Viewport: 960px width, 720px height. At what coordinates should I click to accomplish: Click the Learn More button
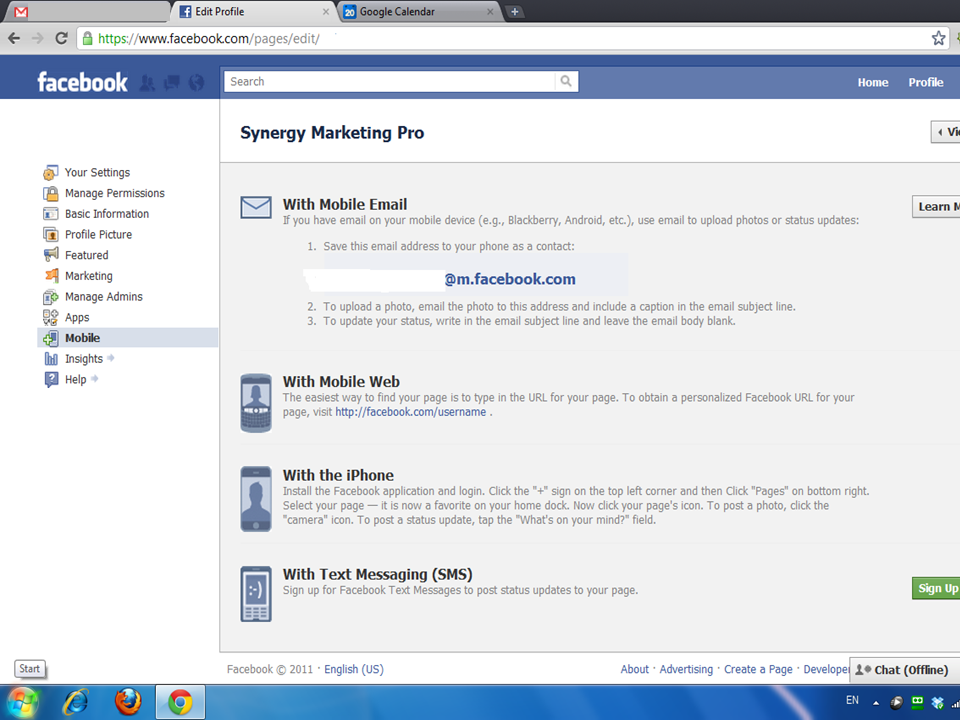936,207
